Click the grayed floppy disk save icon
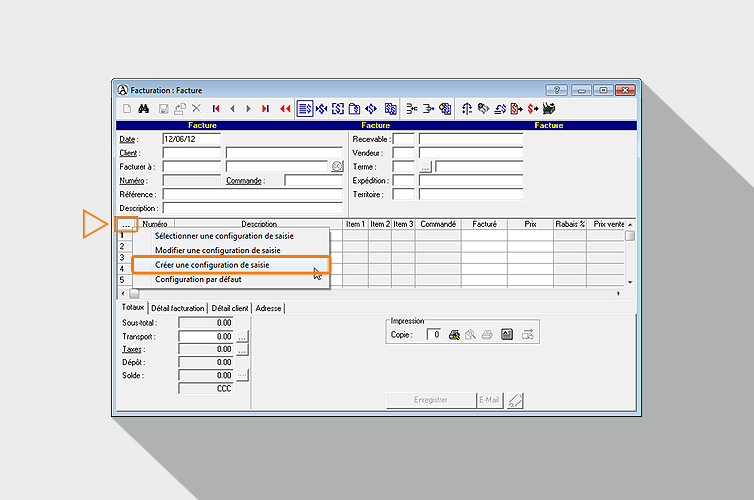Screen dimensions: 754x500 click(x=163, y=109)
